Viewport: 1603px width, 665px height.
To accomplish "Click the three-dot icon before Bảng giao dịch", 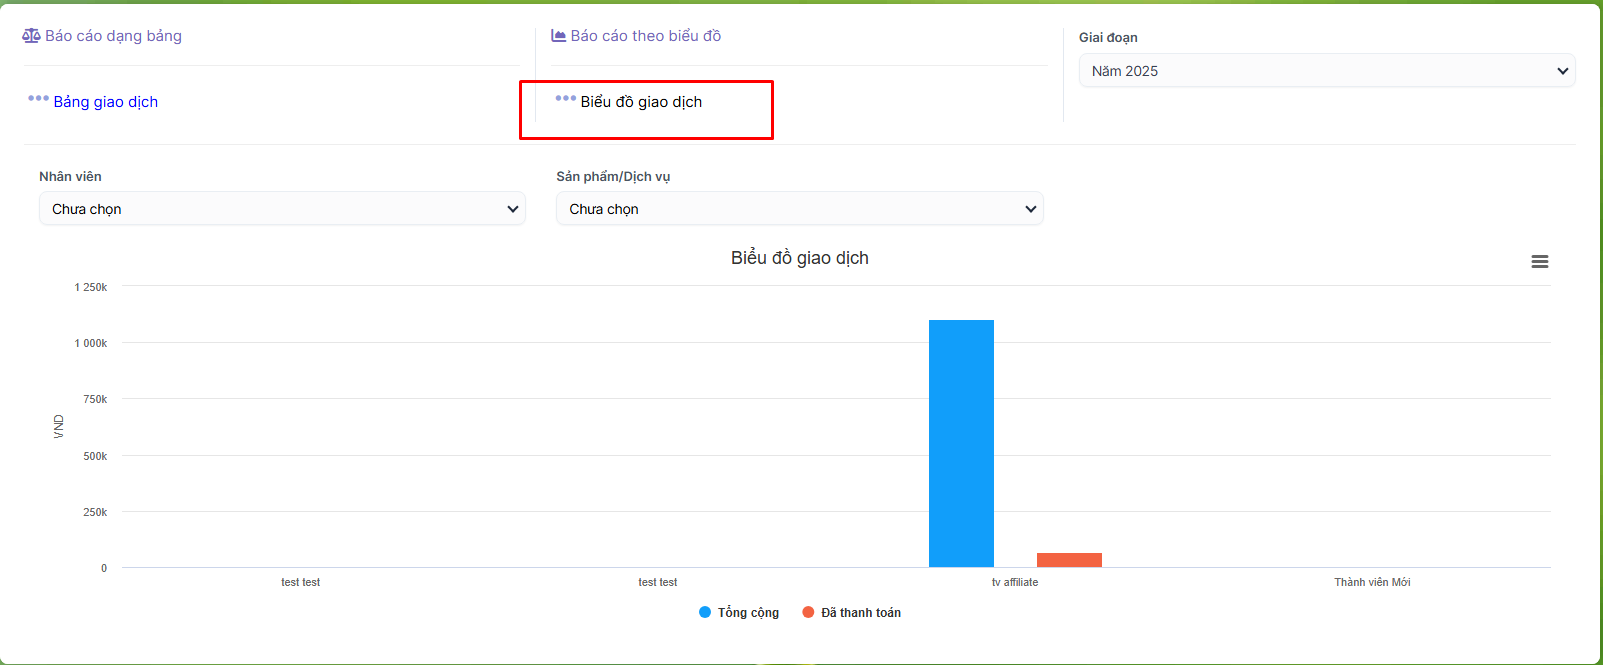I will click(x=38, y=98).
